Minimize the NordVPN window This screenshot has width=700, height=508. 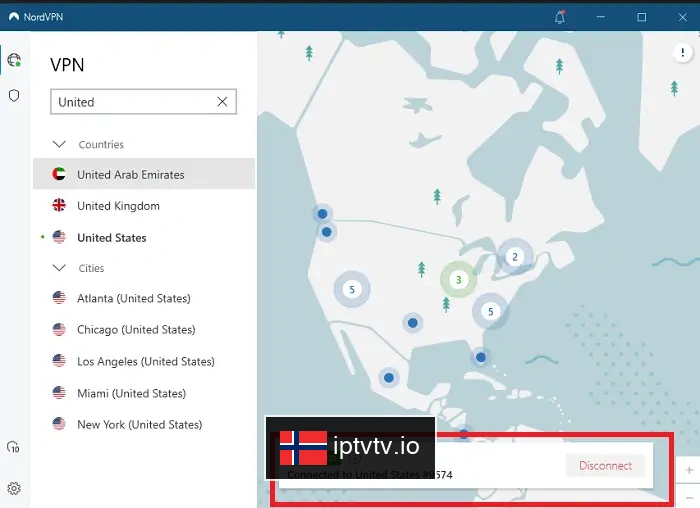coord(601,17)
